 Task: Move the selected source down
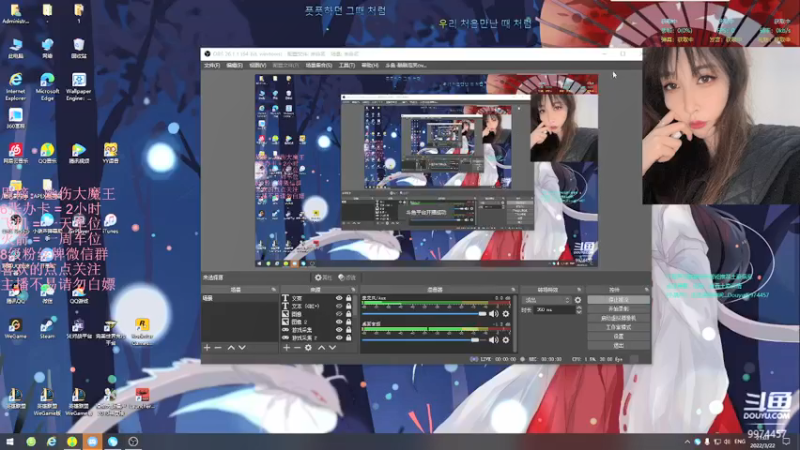(x=333, y=347)
